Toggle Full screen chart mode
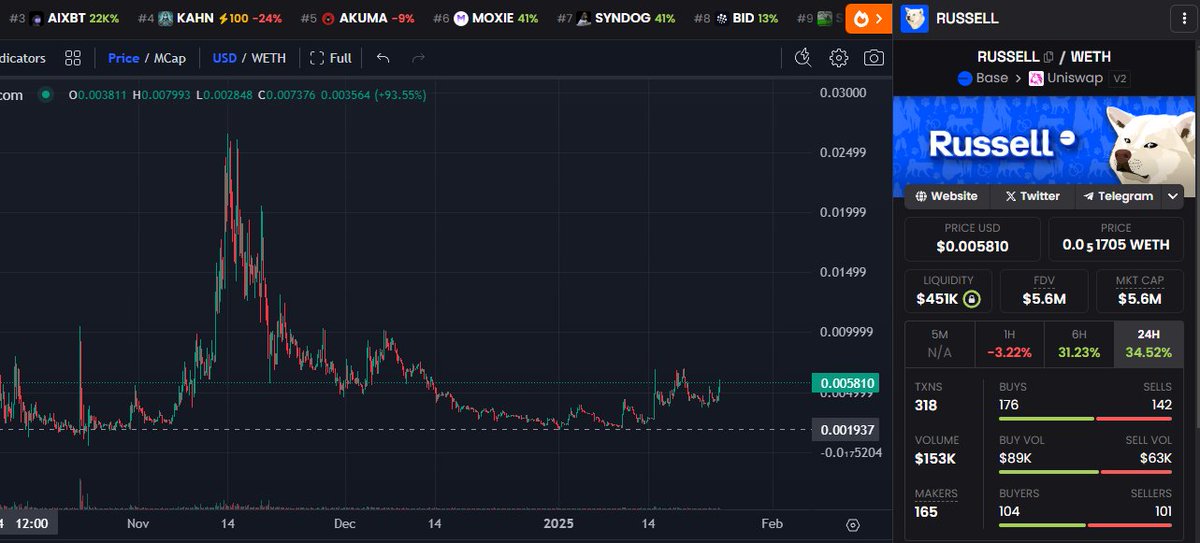 (x=331, y=58)
